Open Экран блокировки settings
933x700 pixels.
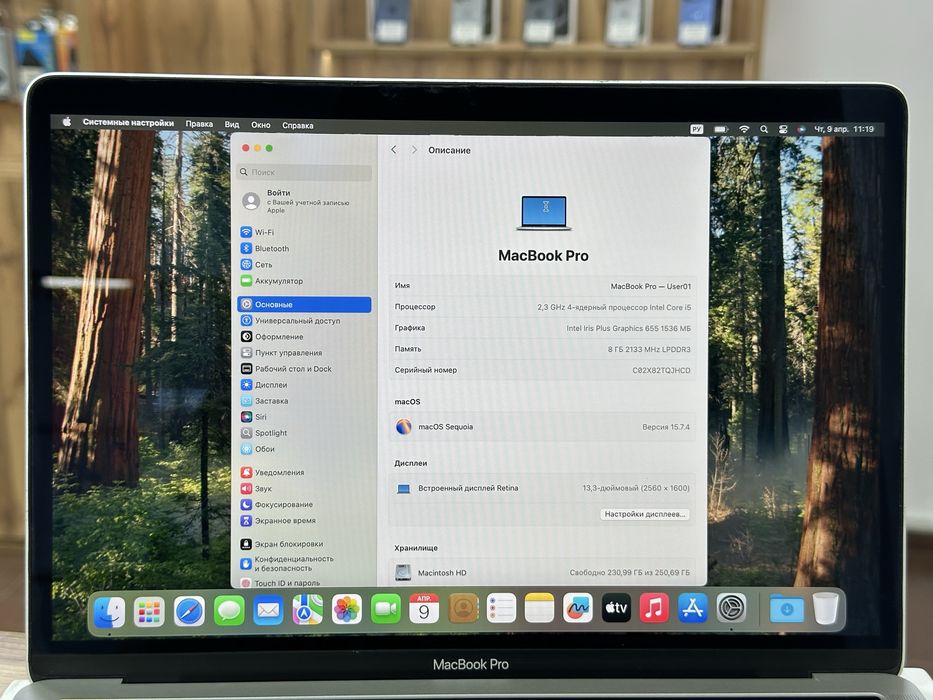pyautogui.click(x=304, y=543)
